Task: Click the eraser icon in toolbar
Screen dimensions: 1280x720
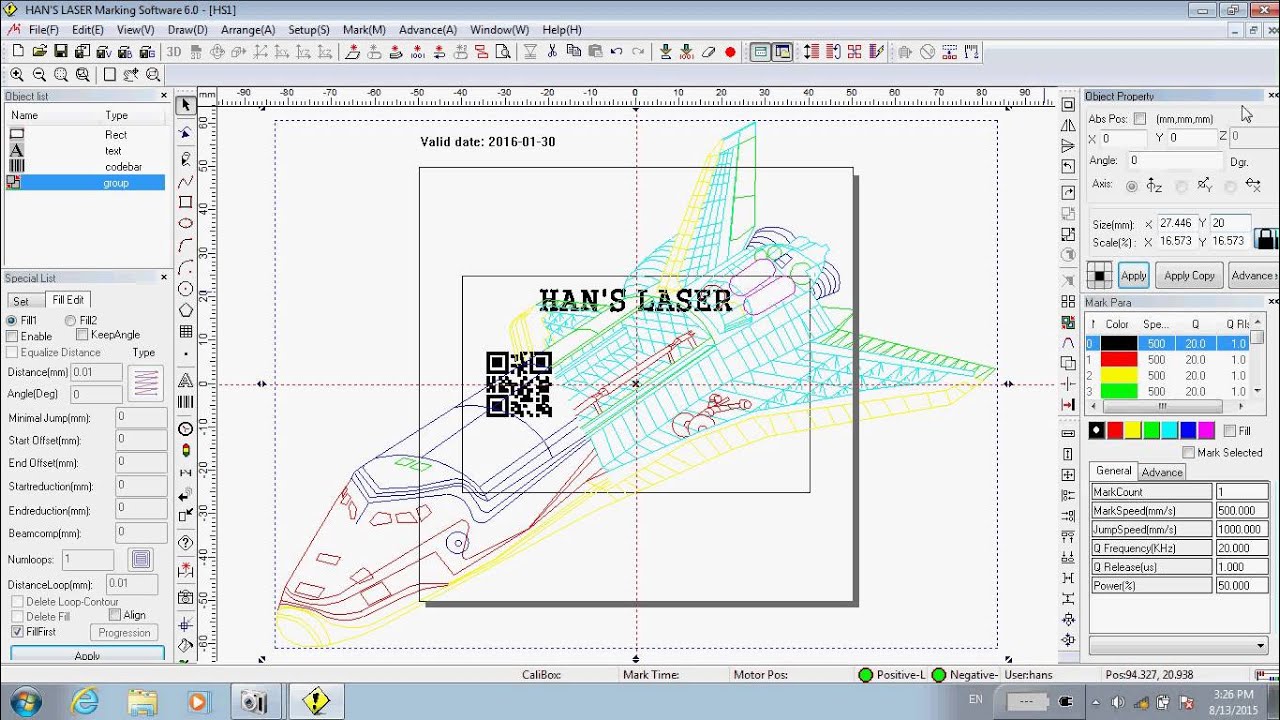Action: click(x=709, y=52)
